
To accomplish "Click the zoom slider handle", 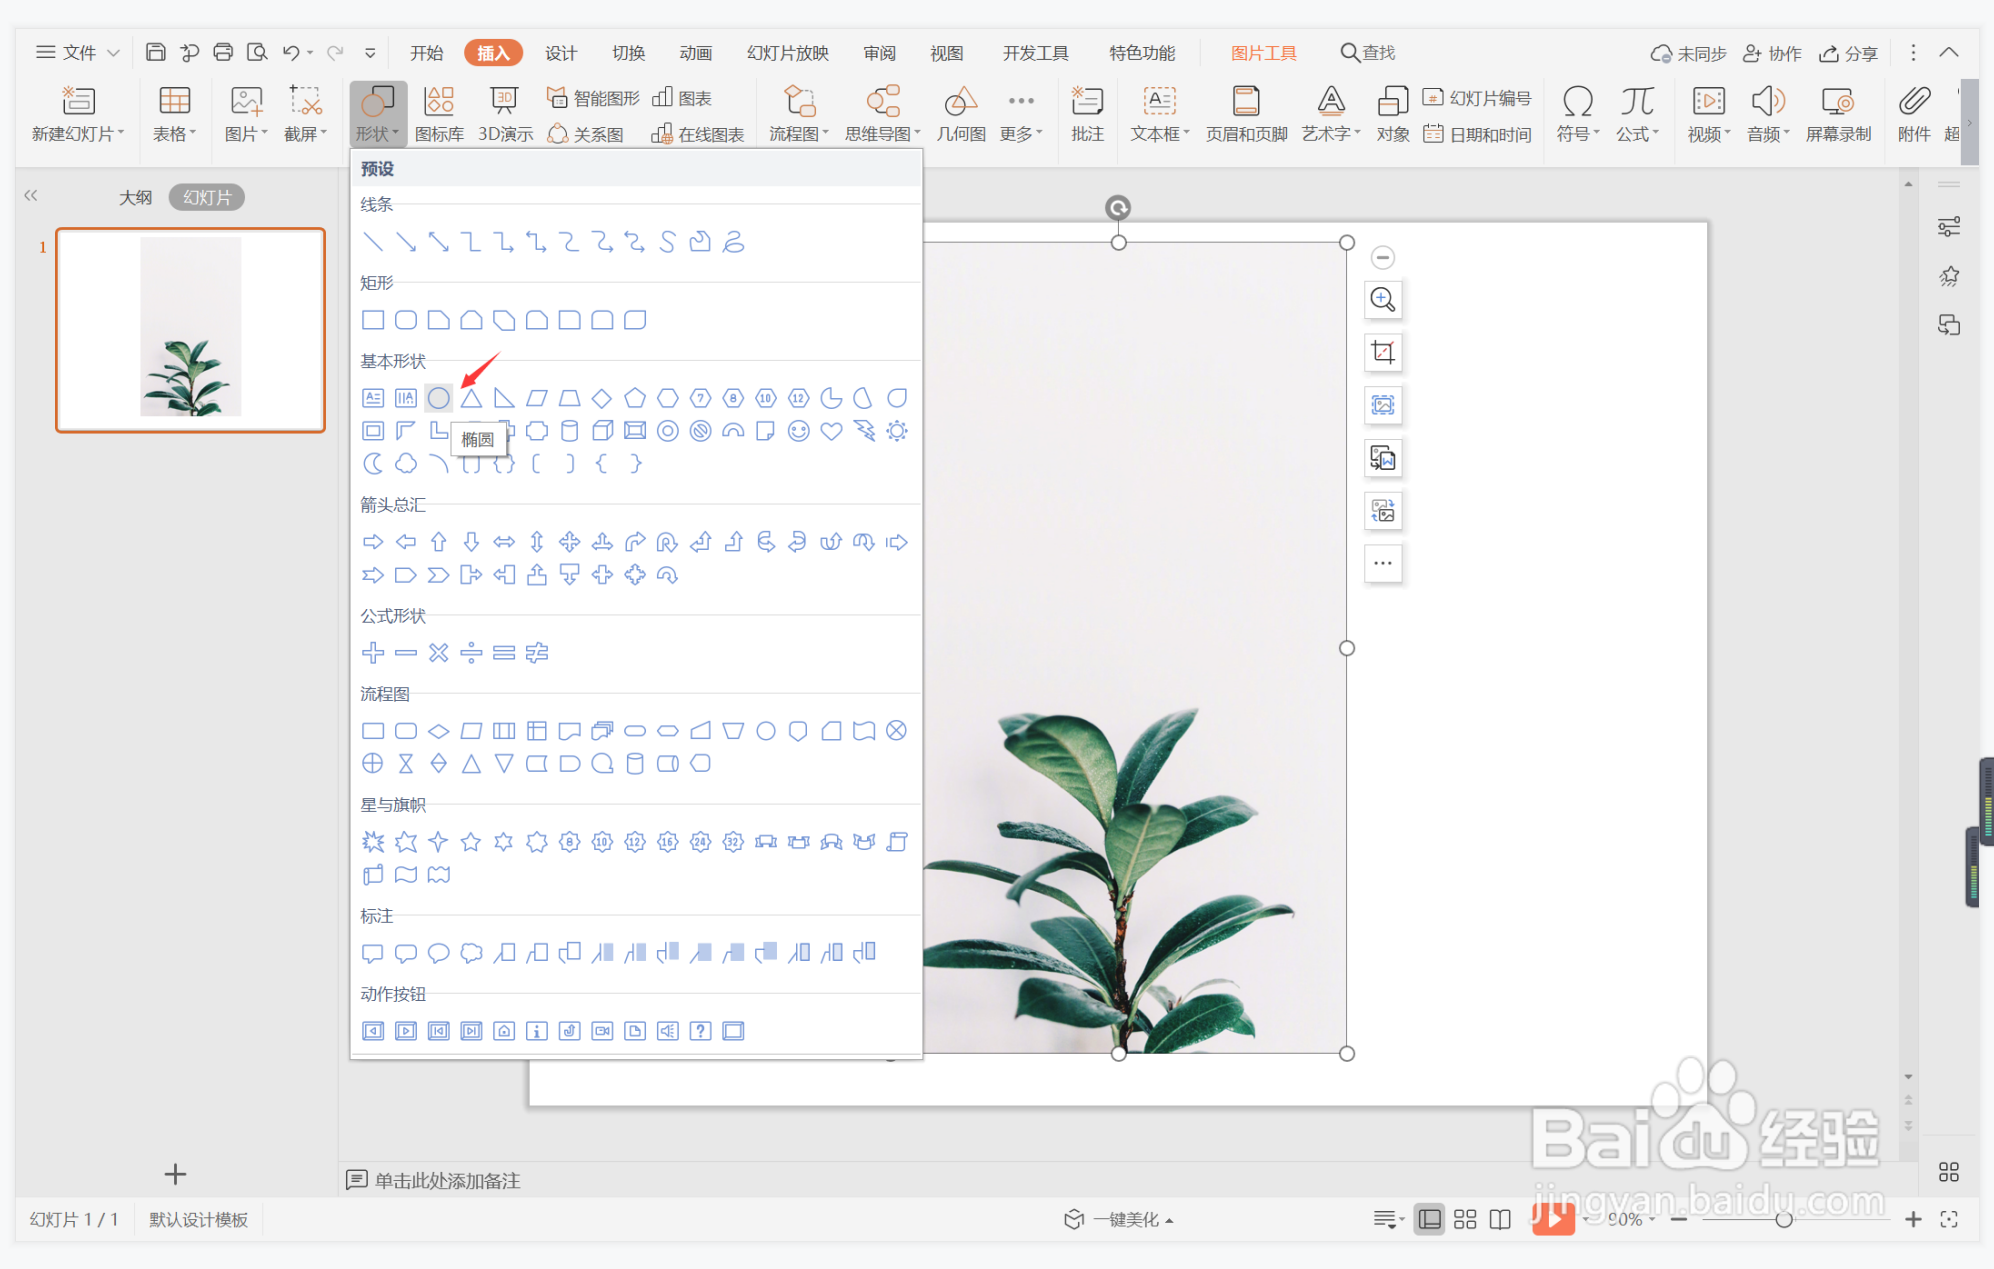I will [x=1783, y=1219].
